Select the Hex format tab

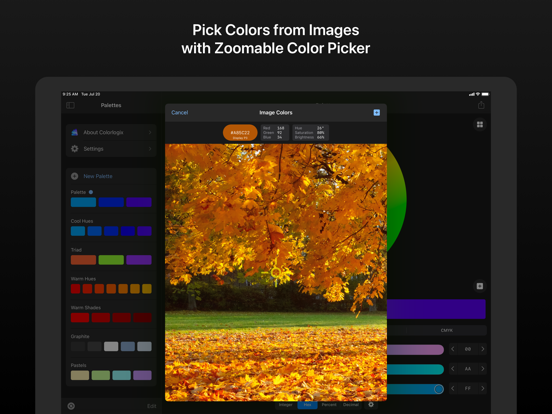pyautogui.click(x=307, y=405)
